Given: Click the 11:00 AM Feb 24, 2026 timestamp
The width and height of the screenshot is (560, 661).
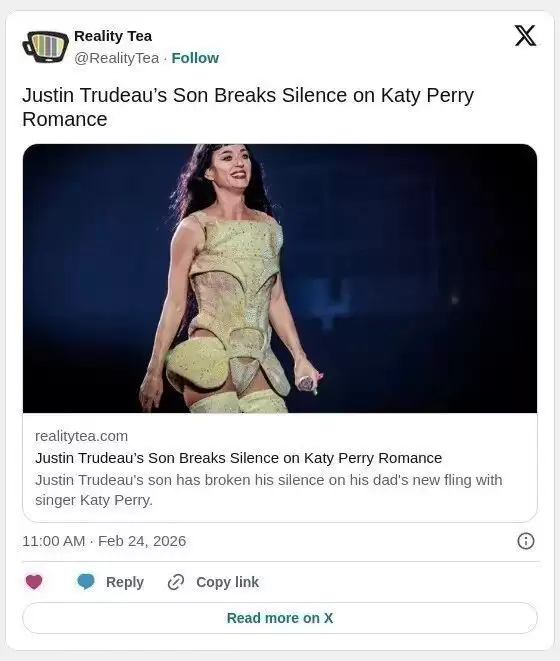Looking at the screenshot, I should (x=104, y=541).
